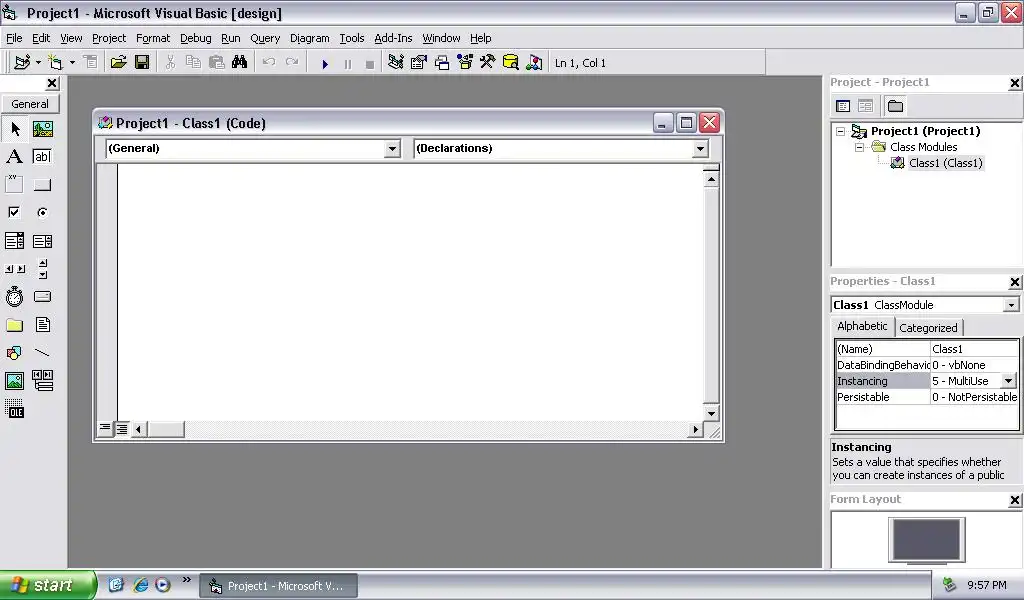This screenshot has width=1024, height=600.
Task: Open the Class1 ClassModule object dropdown
Action: [1011, 305]
